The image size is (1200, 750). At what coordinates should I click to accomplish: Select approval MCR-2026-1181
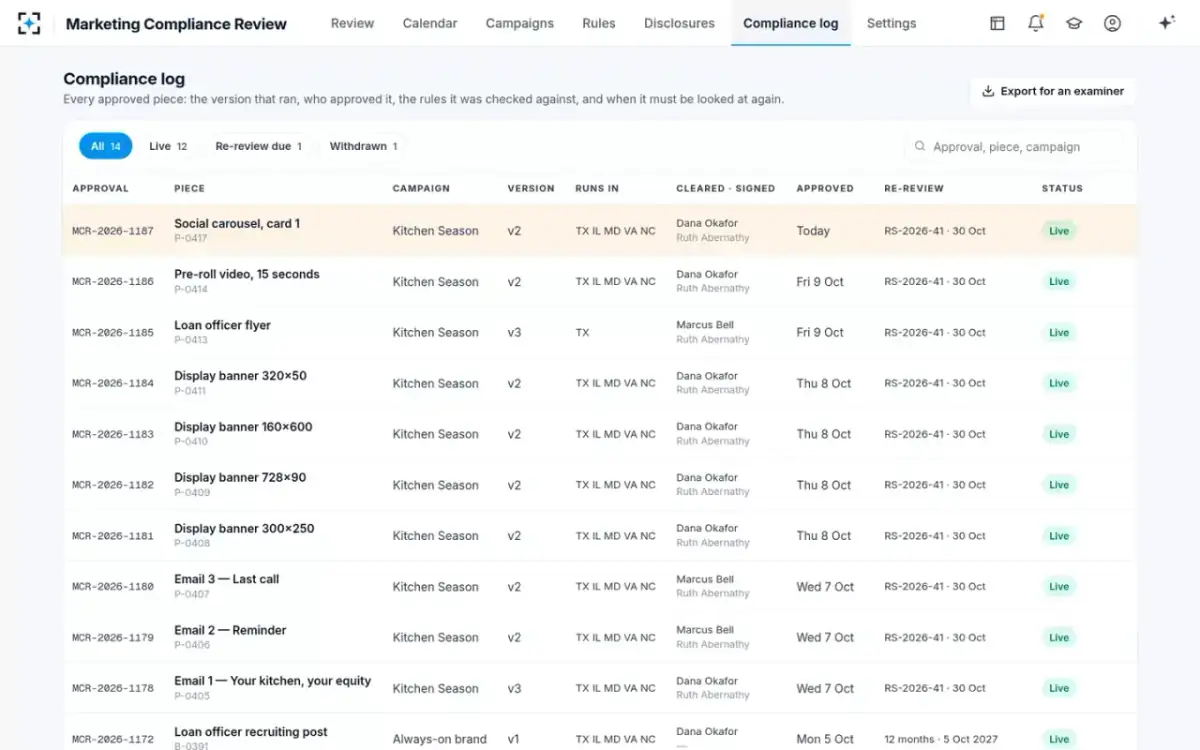[113, 536]
